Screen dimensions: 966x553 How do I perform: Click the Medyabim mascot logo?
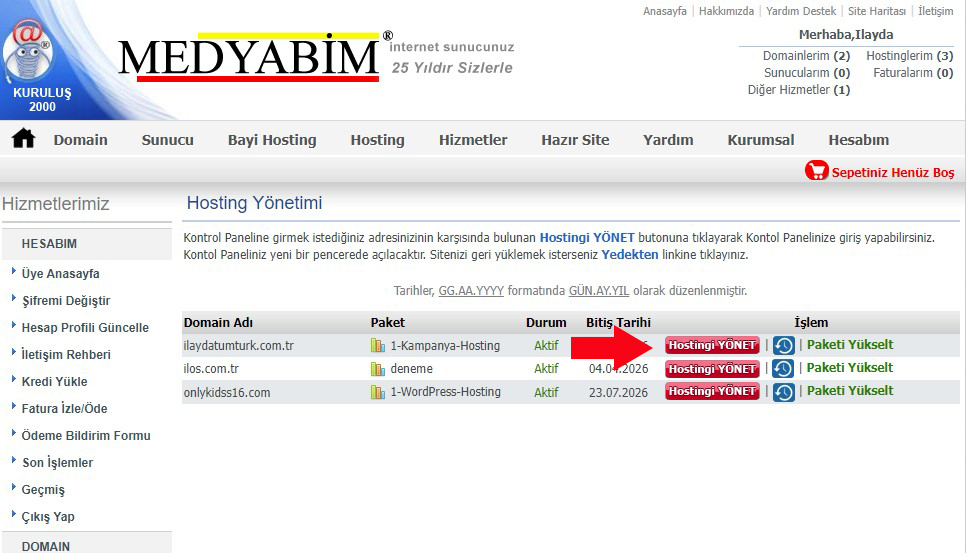click(x=28, y=50)
